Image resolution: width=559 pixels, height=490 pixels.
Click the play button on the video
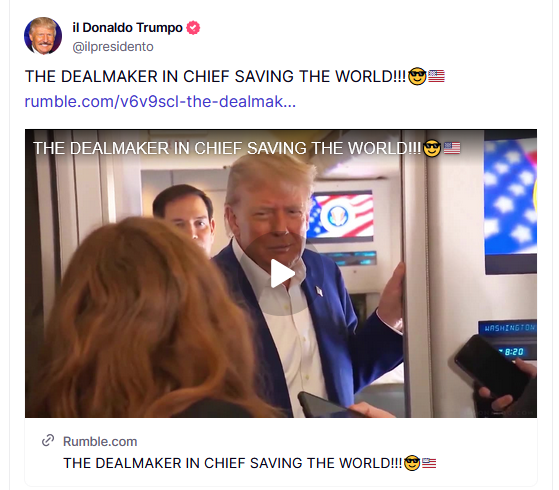(281, 274)
